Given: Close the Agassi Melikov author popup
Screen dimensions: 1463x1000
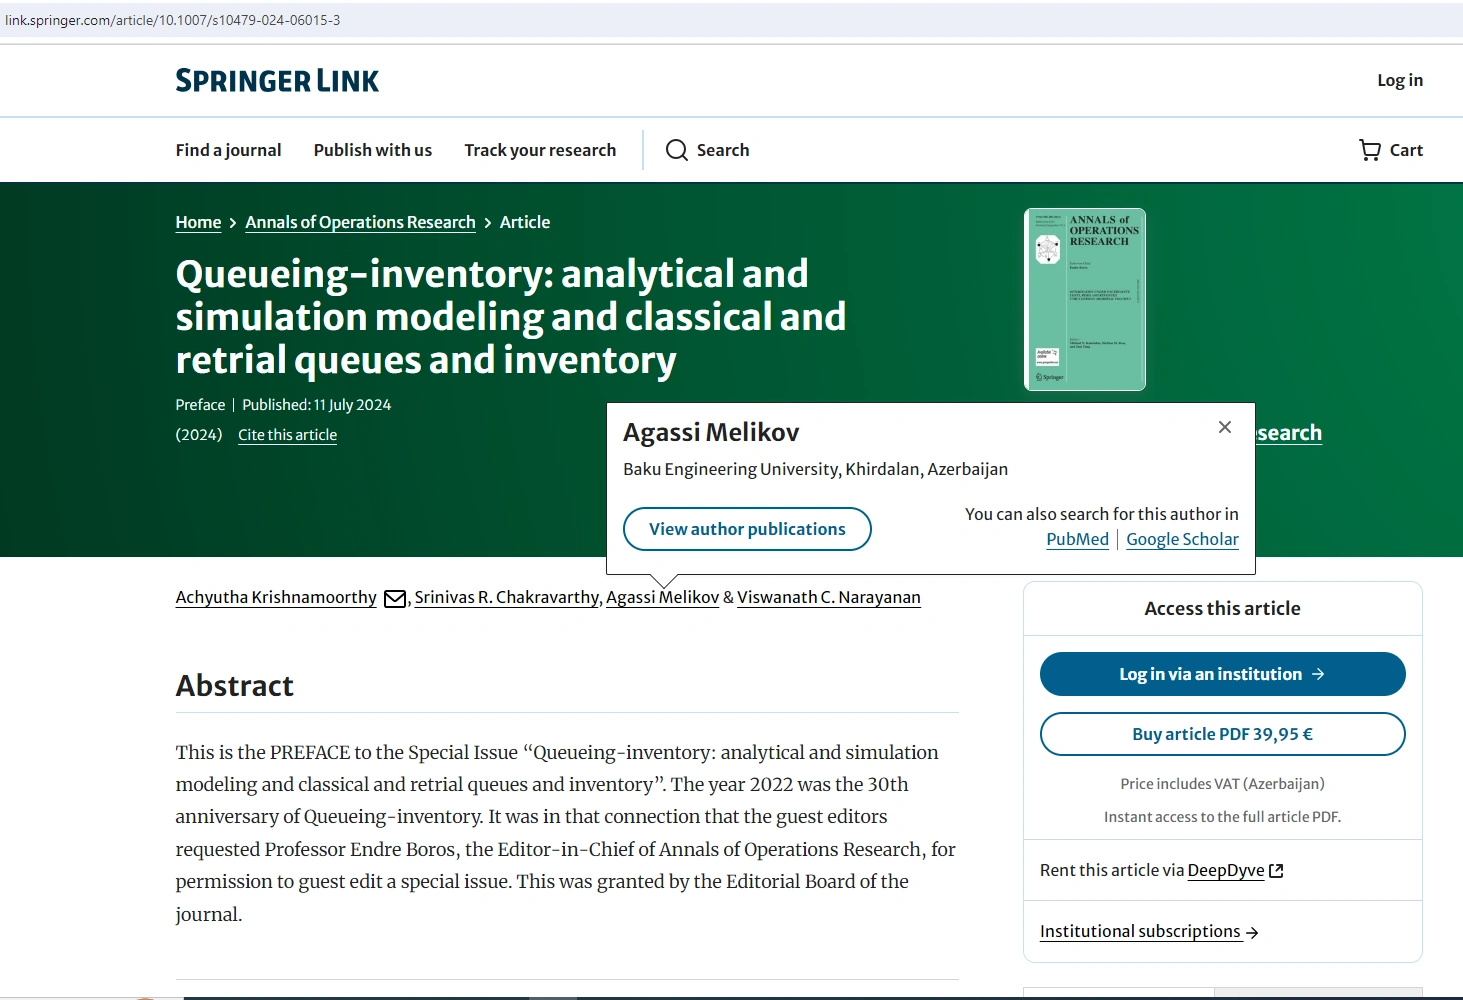Looking at the screenshot, I should (x=1225, y=427).
